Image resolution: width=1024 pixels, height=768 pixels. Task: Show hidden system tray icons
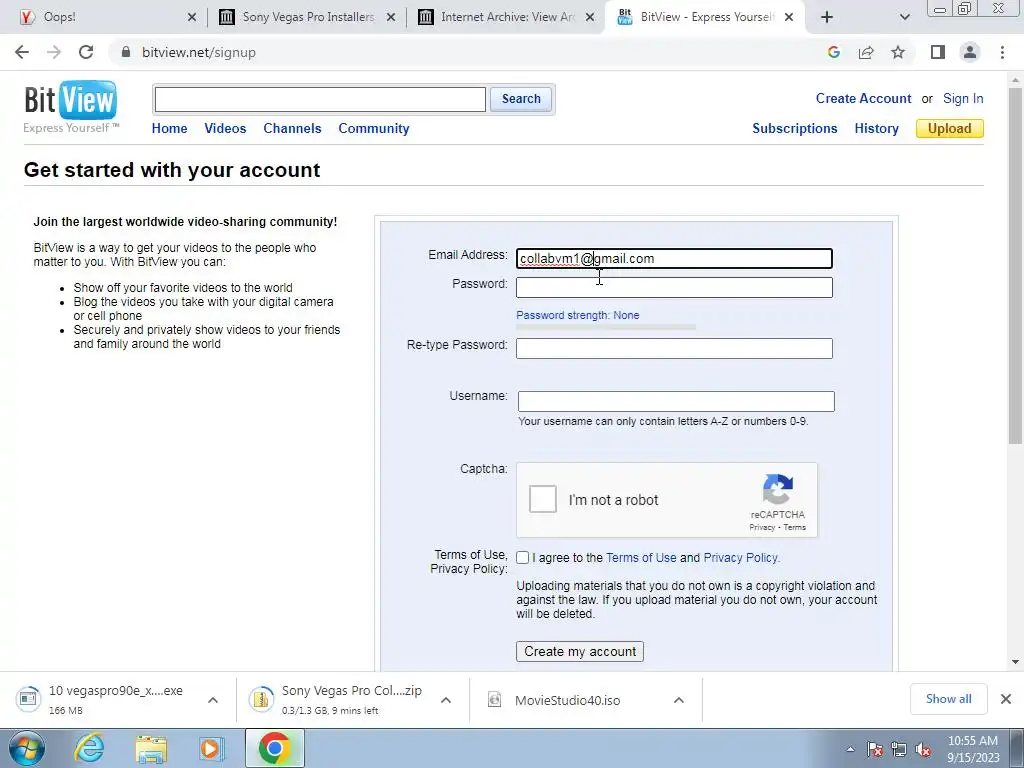[x=850, y=750]
